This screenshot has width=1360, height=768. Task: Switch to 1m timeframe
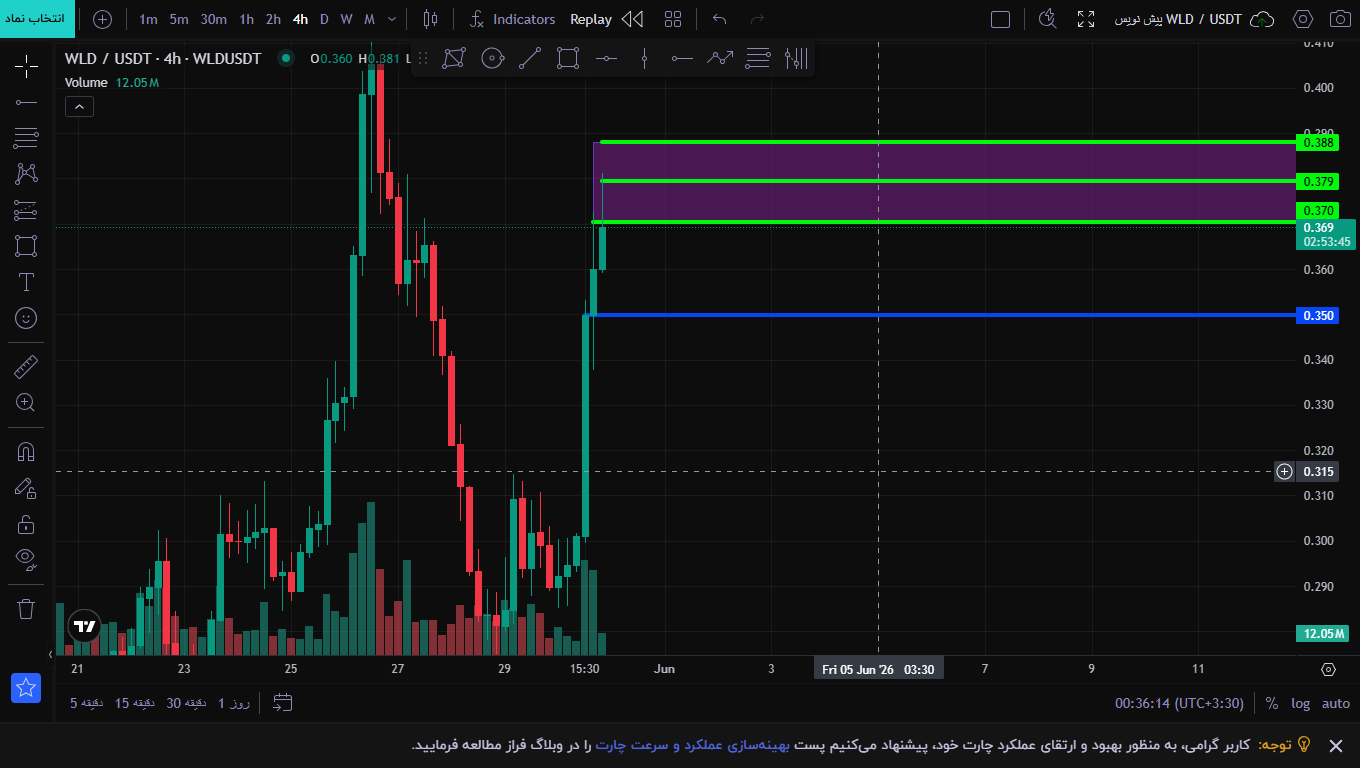[x=148, y=19]
